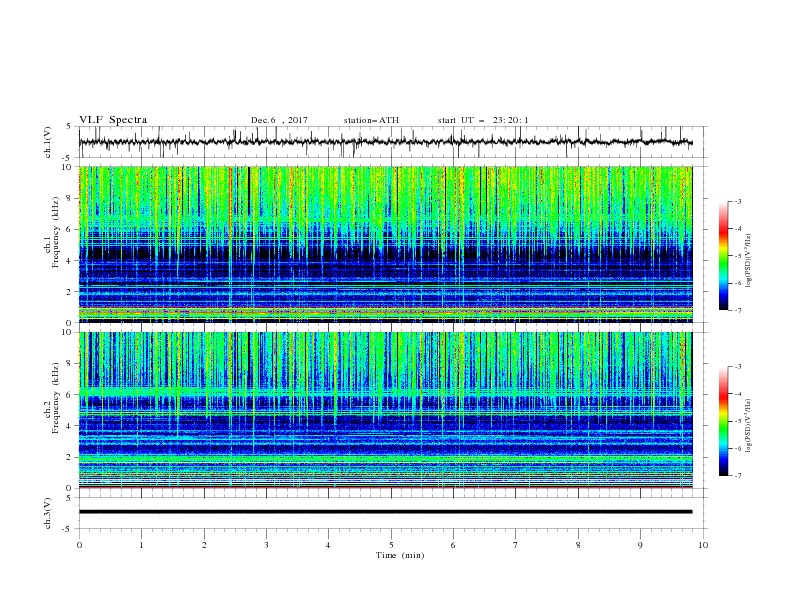Click the ch.2 "Frequency (kHz)" axis label

[55, 398]
